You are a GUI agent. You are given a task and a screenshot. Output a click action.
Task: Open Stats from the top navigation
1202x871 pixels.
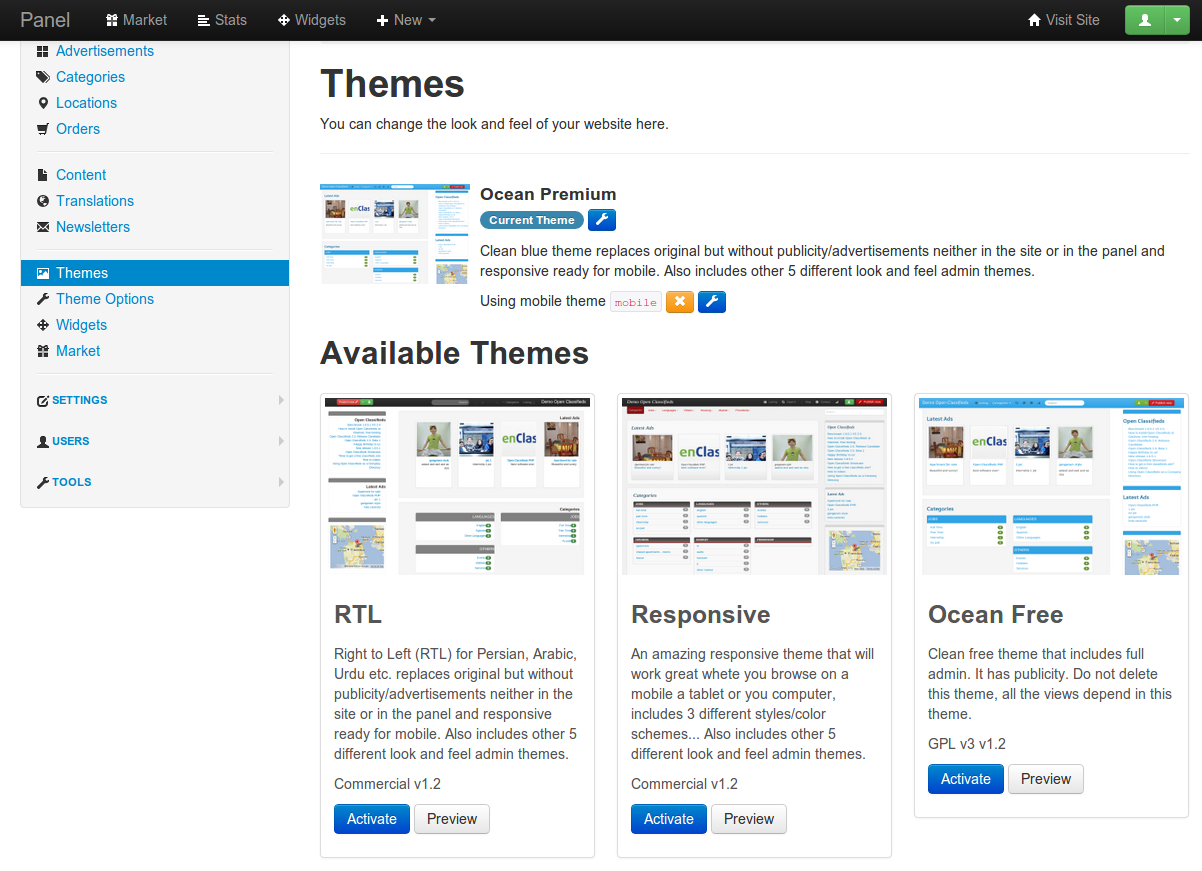click(222, 20)
